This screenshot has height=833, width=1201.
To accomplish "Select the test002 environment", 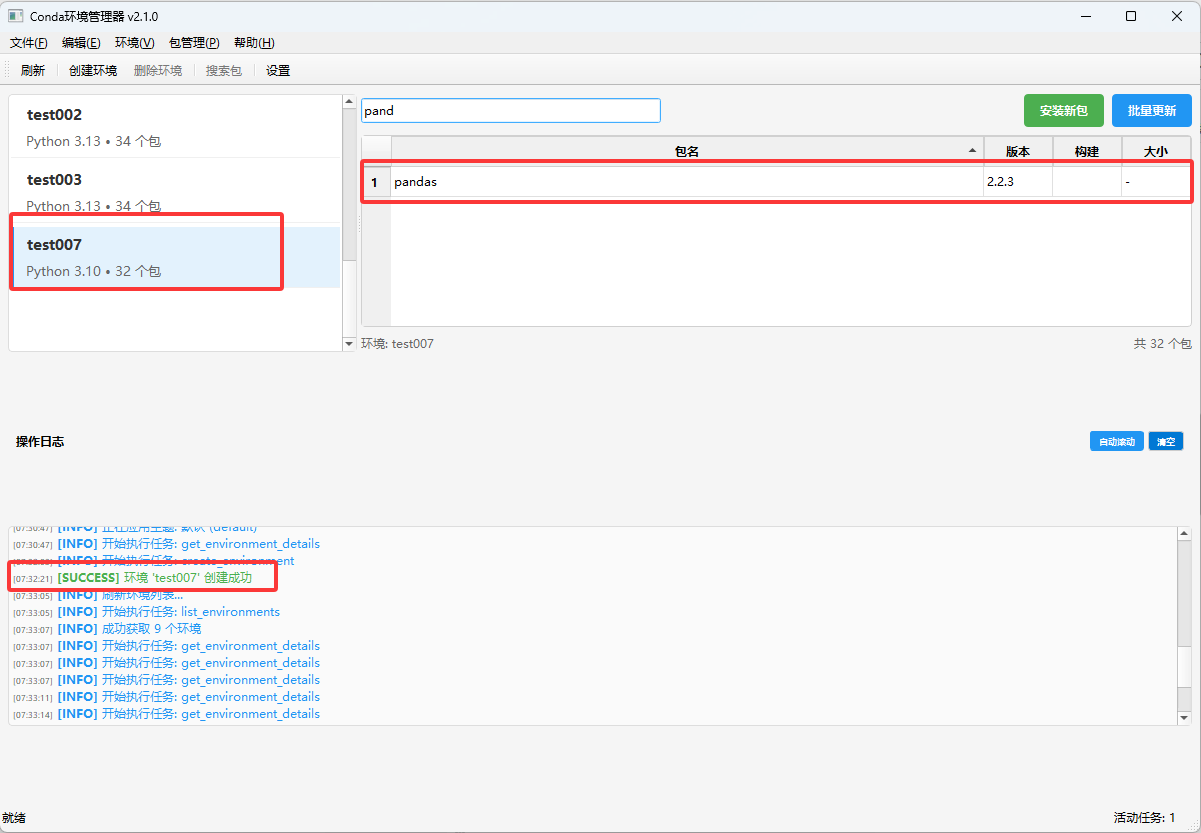I will point(175,127).
